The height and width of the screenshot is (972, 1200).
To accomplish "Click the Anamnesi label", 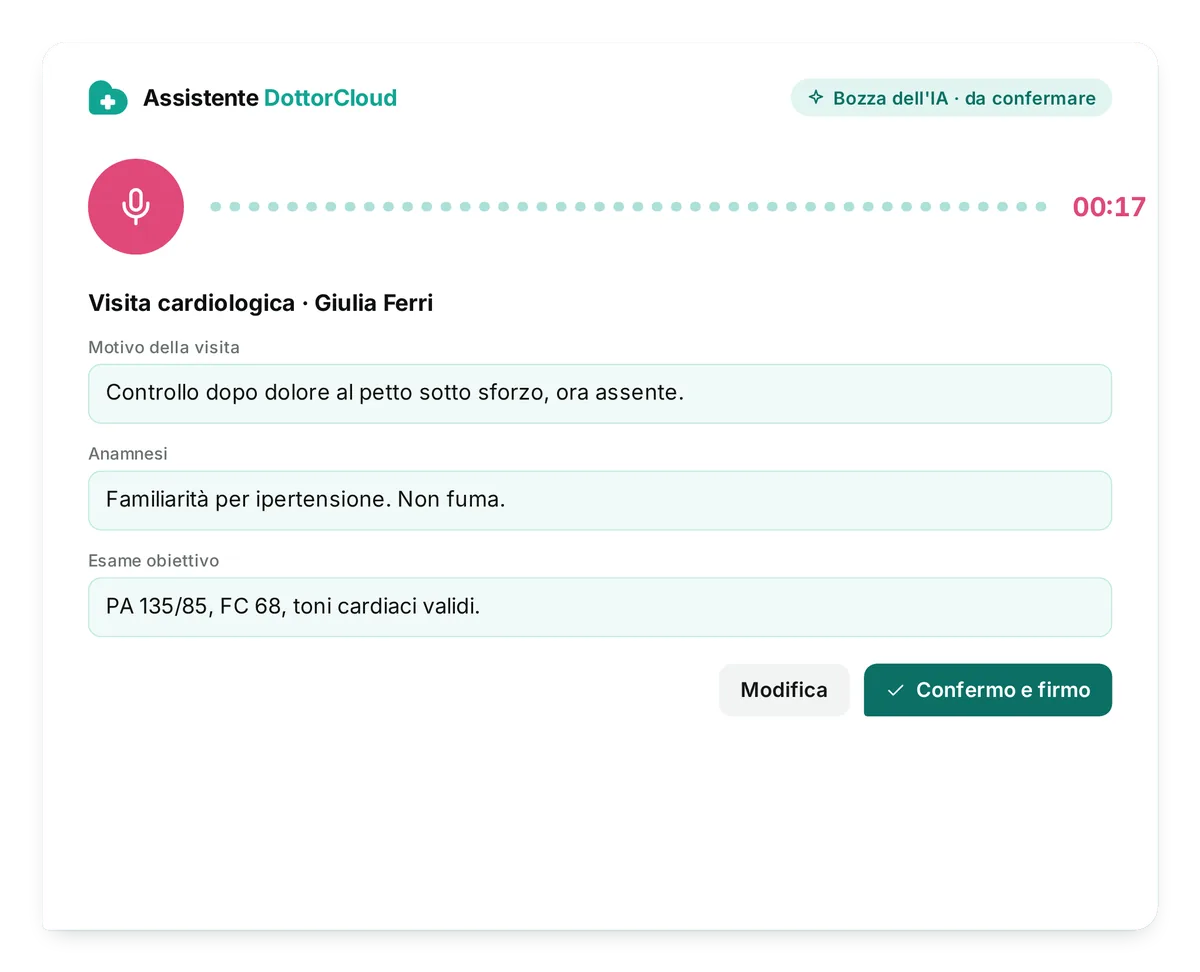I will tap(128, 454).
